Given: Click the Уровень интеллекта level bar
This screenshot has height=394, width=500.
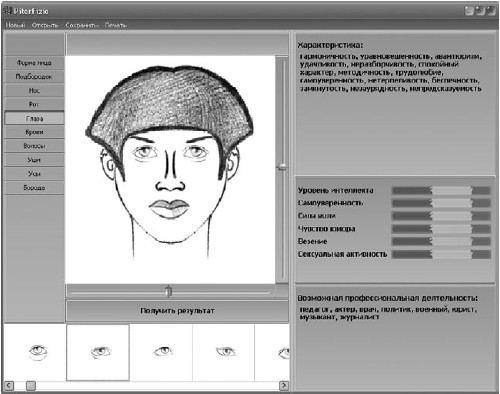Looking at the screenshot, I should 441,191.
